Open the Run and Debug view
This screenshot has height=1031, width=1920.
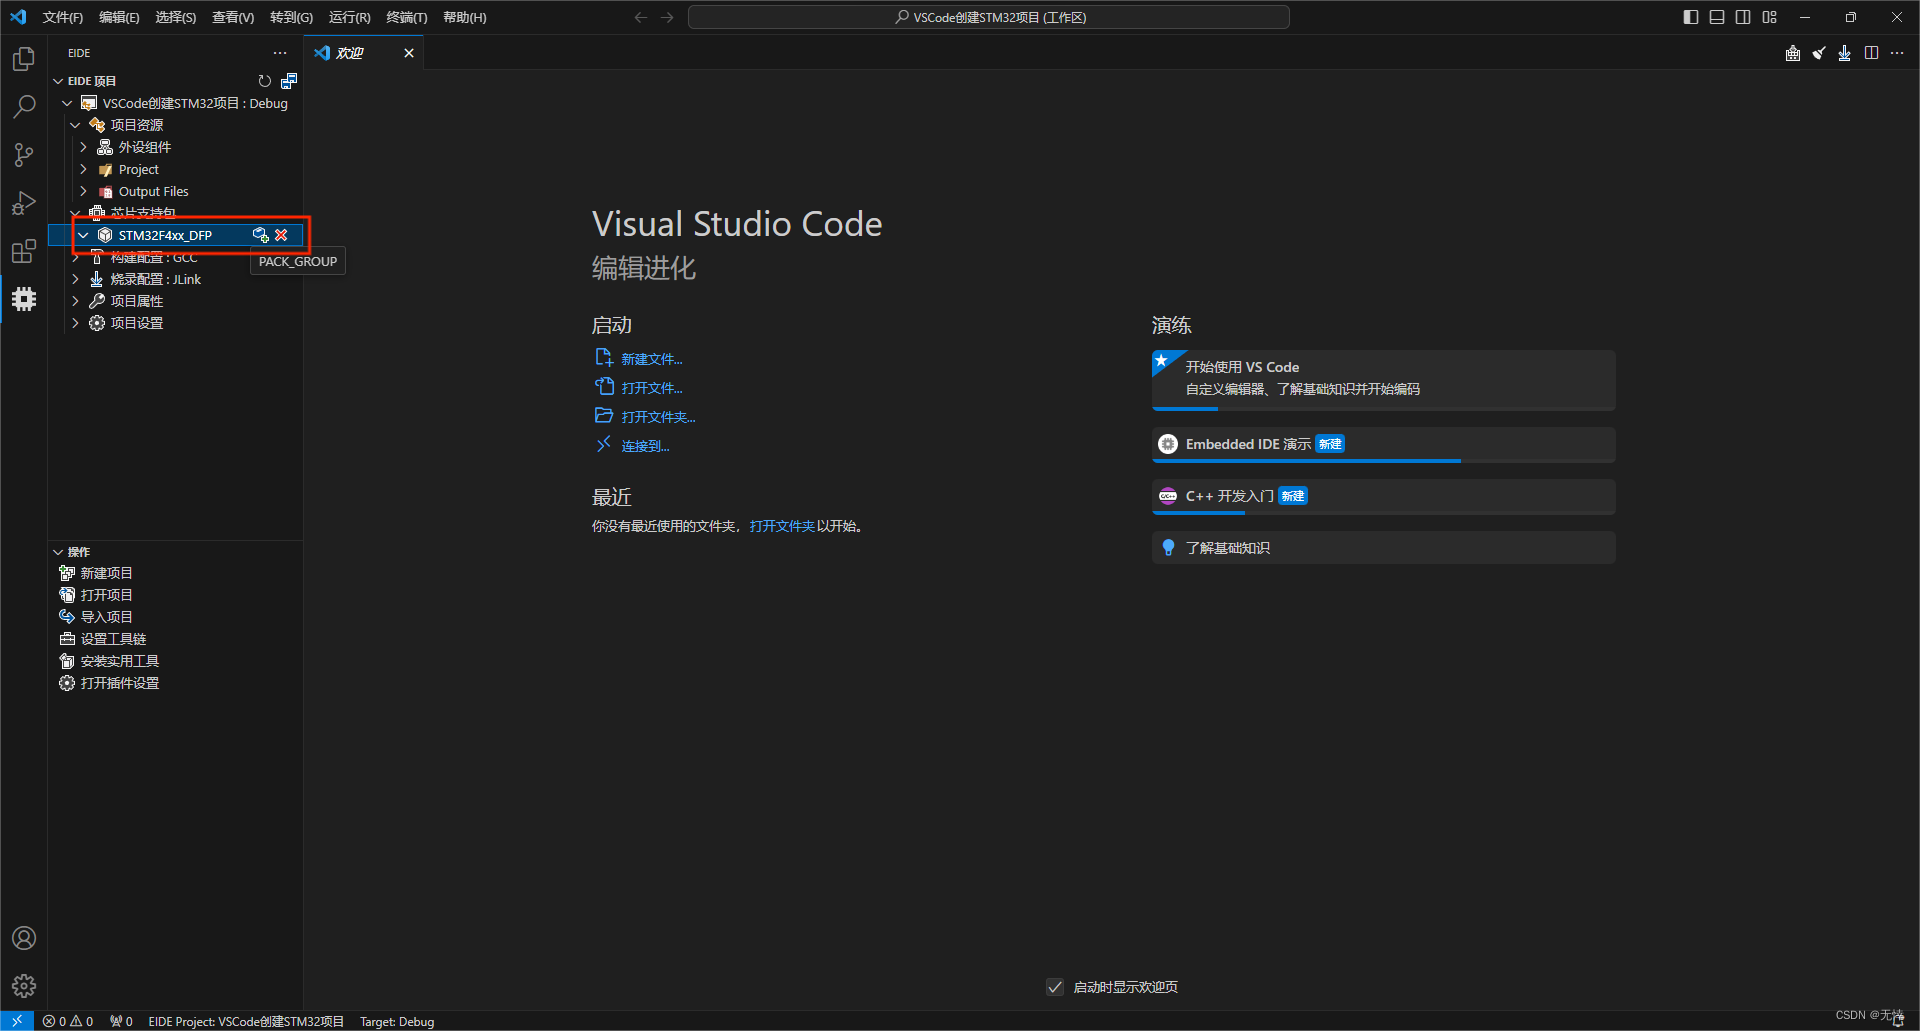tap(24, 203)
